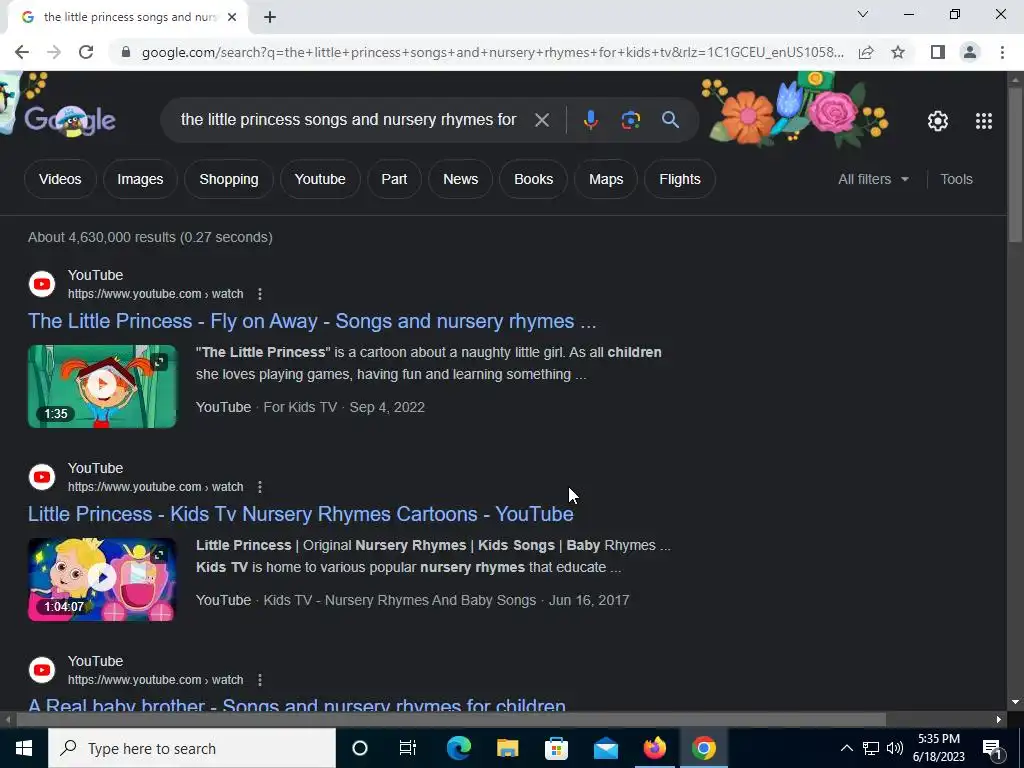Switch to Maps results
Screen dimensions: 1024x768
coord(606,179)
